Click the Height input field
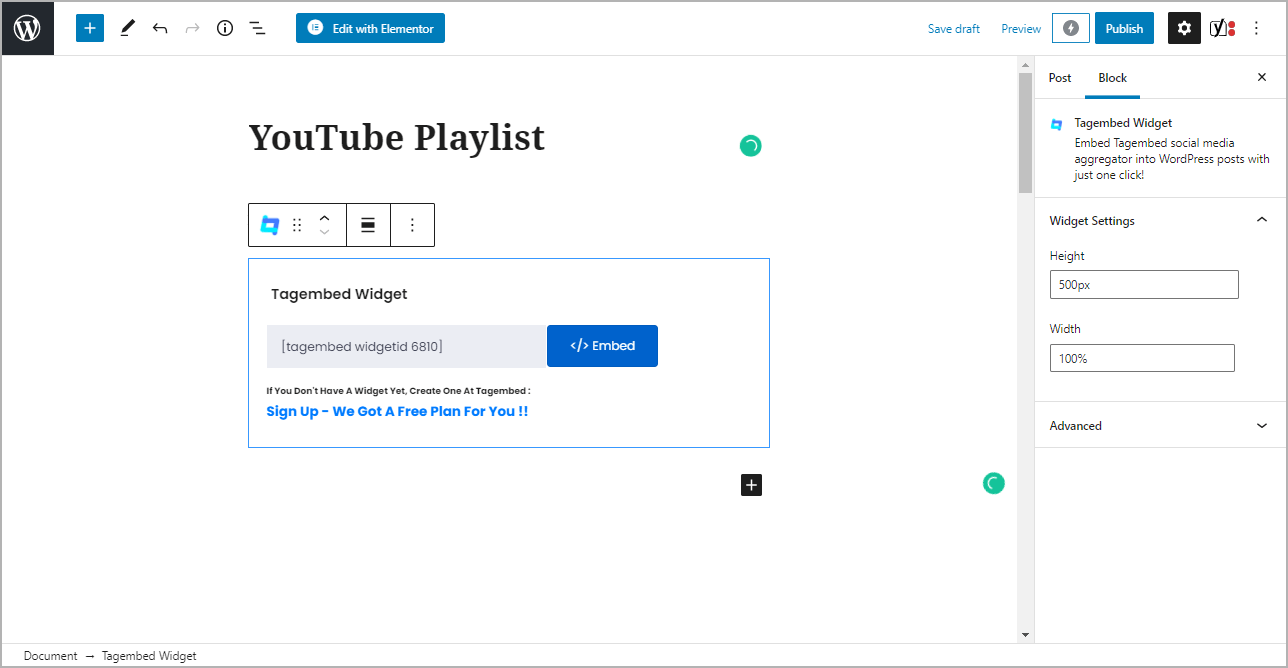 pyautogui.click(x=1144, y=284)
